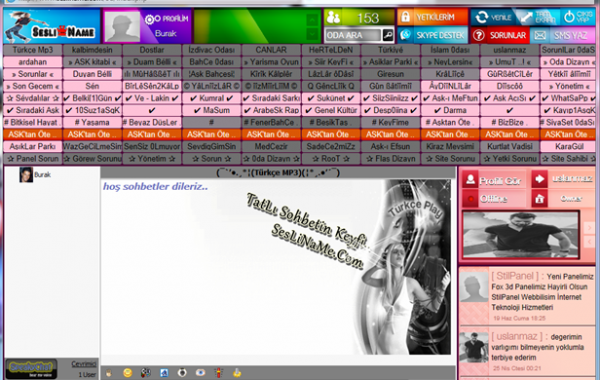The image size is (600, 380).
Task: Open the Kurtlar Vadisi room
Action: (509, 146)
